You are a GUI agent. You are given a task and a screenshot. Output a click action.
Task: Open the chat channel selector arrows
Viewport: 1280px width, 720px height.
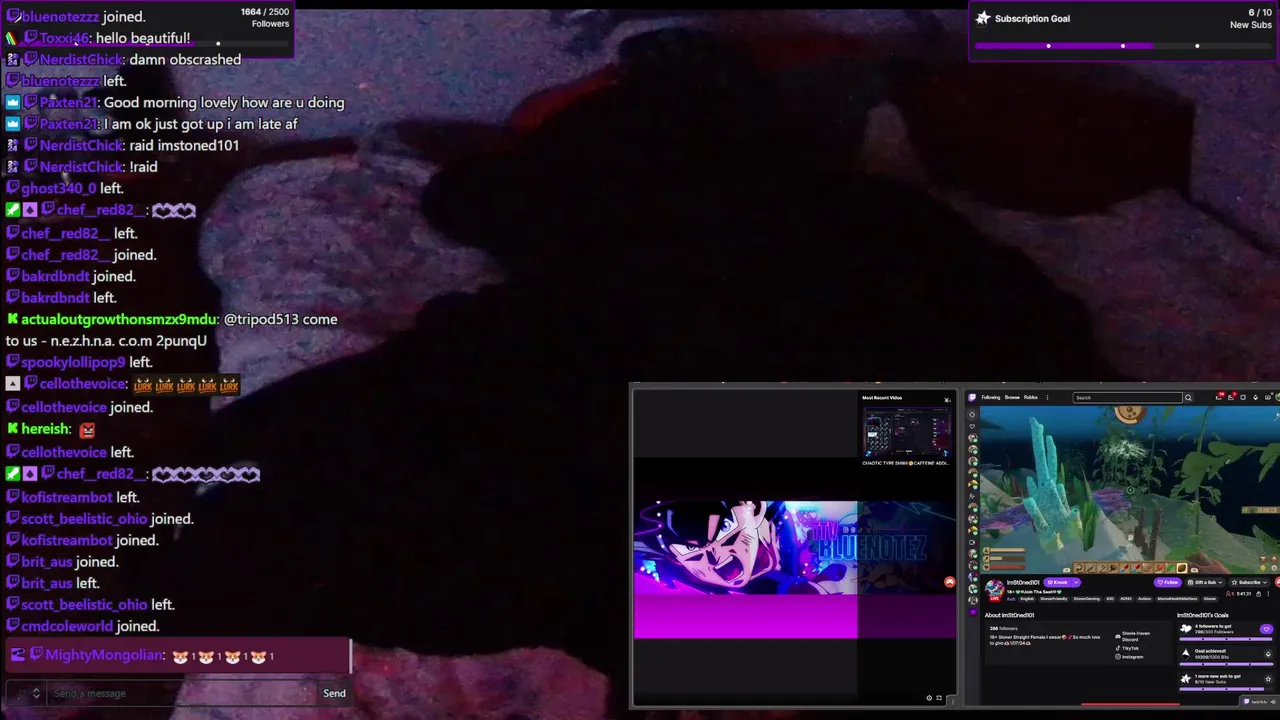click(x=36, y=693)
